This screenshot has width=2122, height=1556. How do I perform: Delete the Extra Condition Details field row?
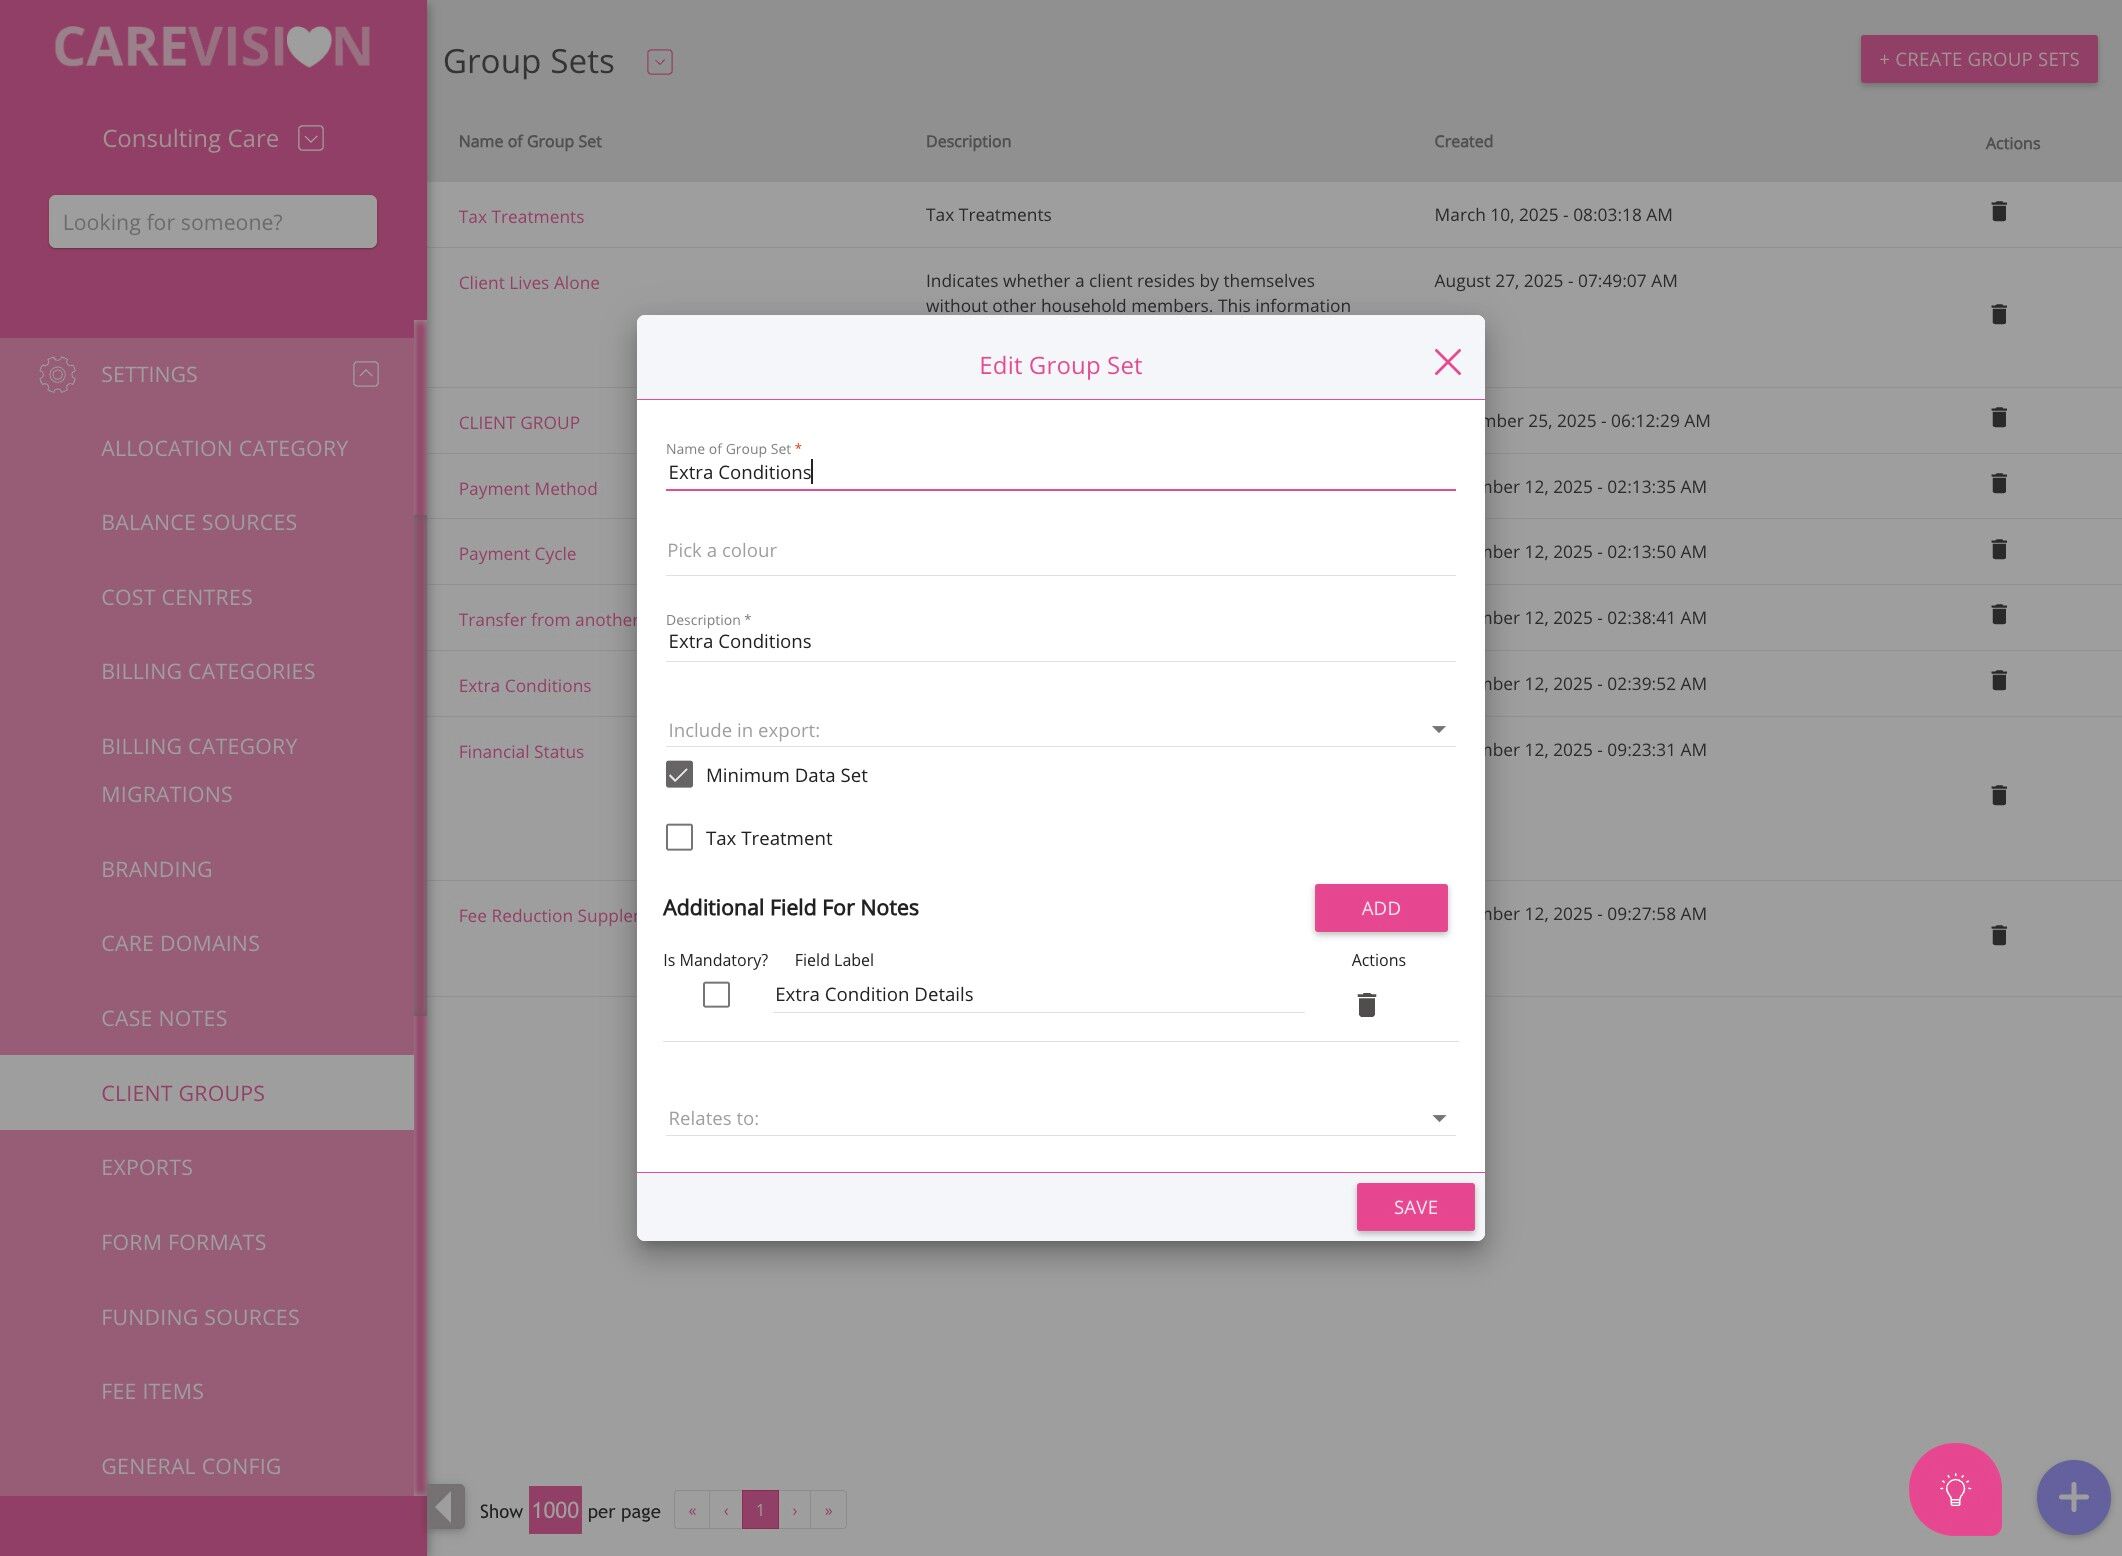[x=1366, y=1004]
